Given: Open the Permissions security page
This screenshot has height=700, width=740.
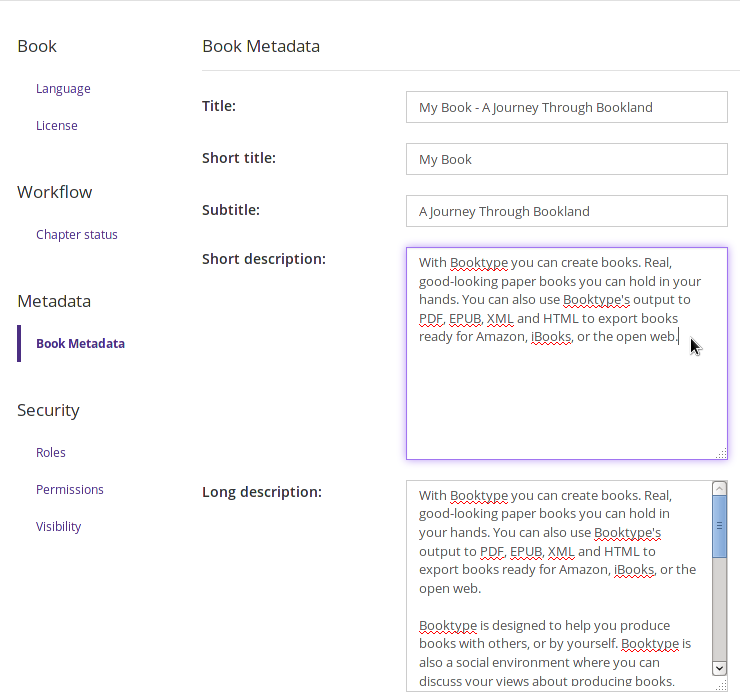Looking at the screenshot, I should pos(69,489).
